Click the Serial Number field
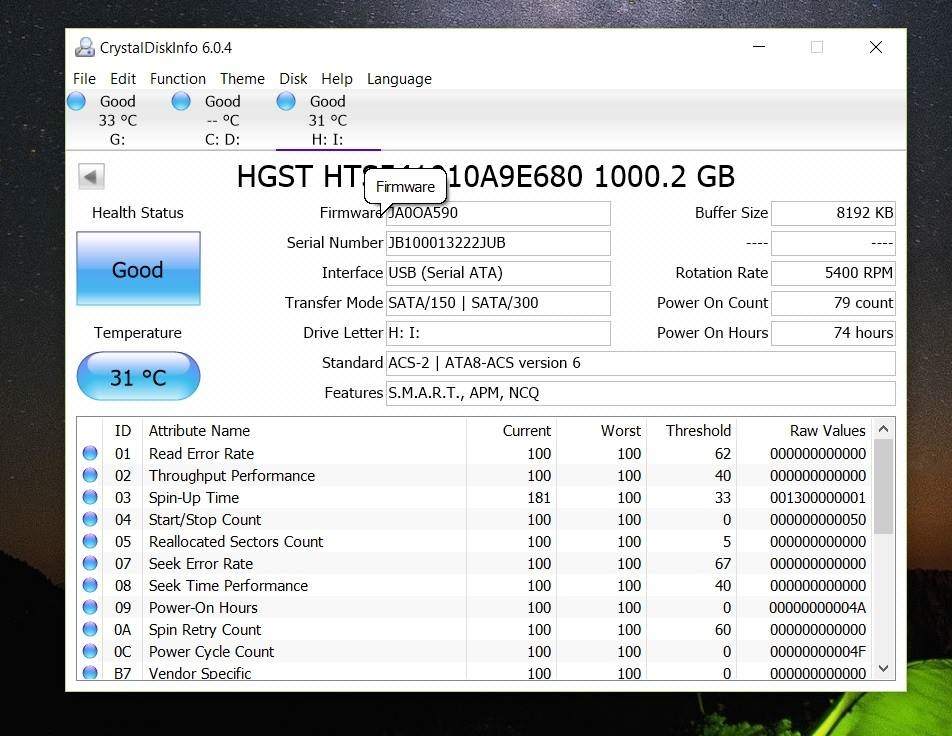This screenshot has height=736, width=952. [498, 243]
